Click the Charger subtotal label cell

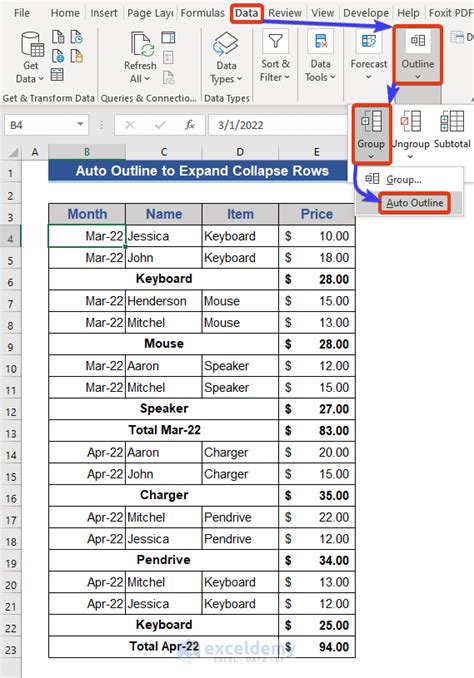(x=163, y=495)
